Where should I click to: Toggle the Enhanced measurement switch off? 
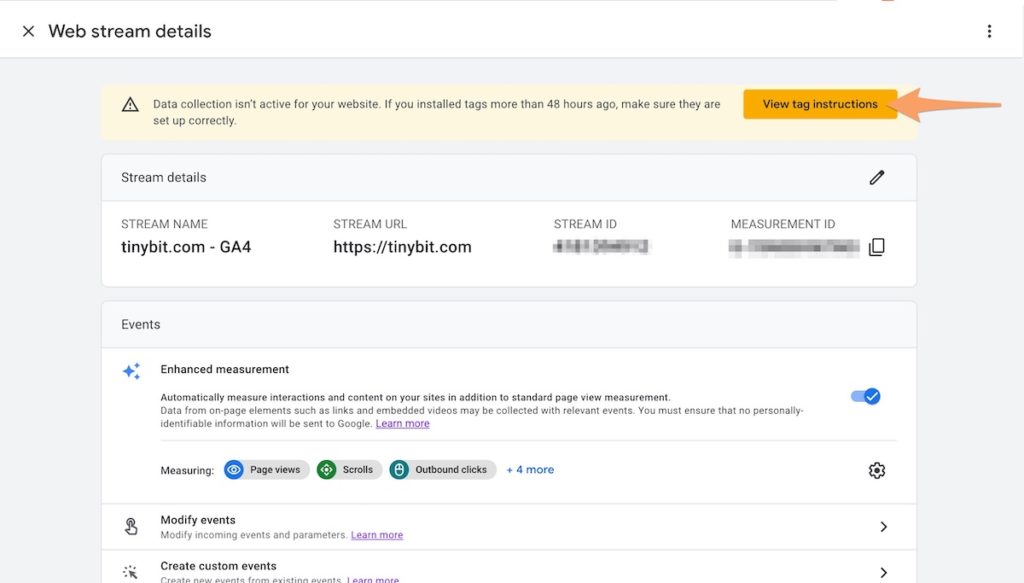click(866, 396)
